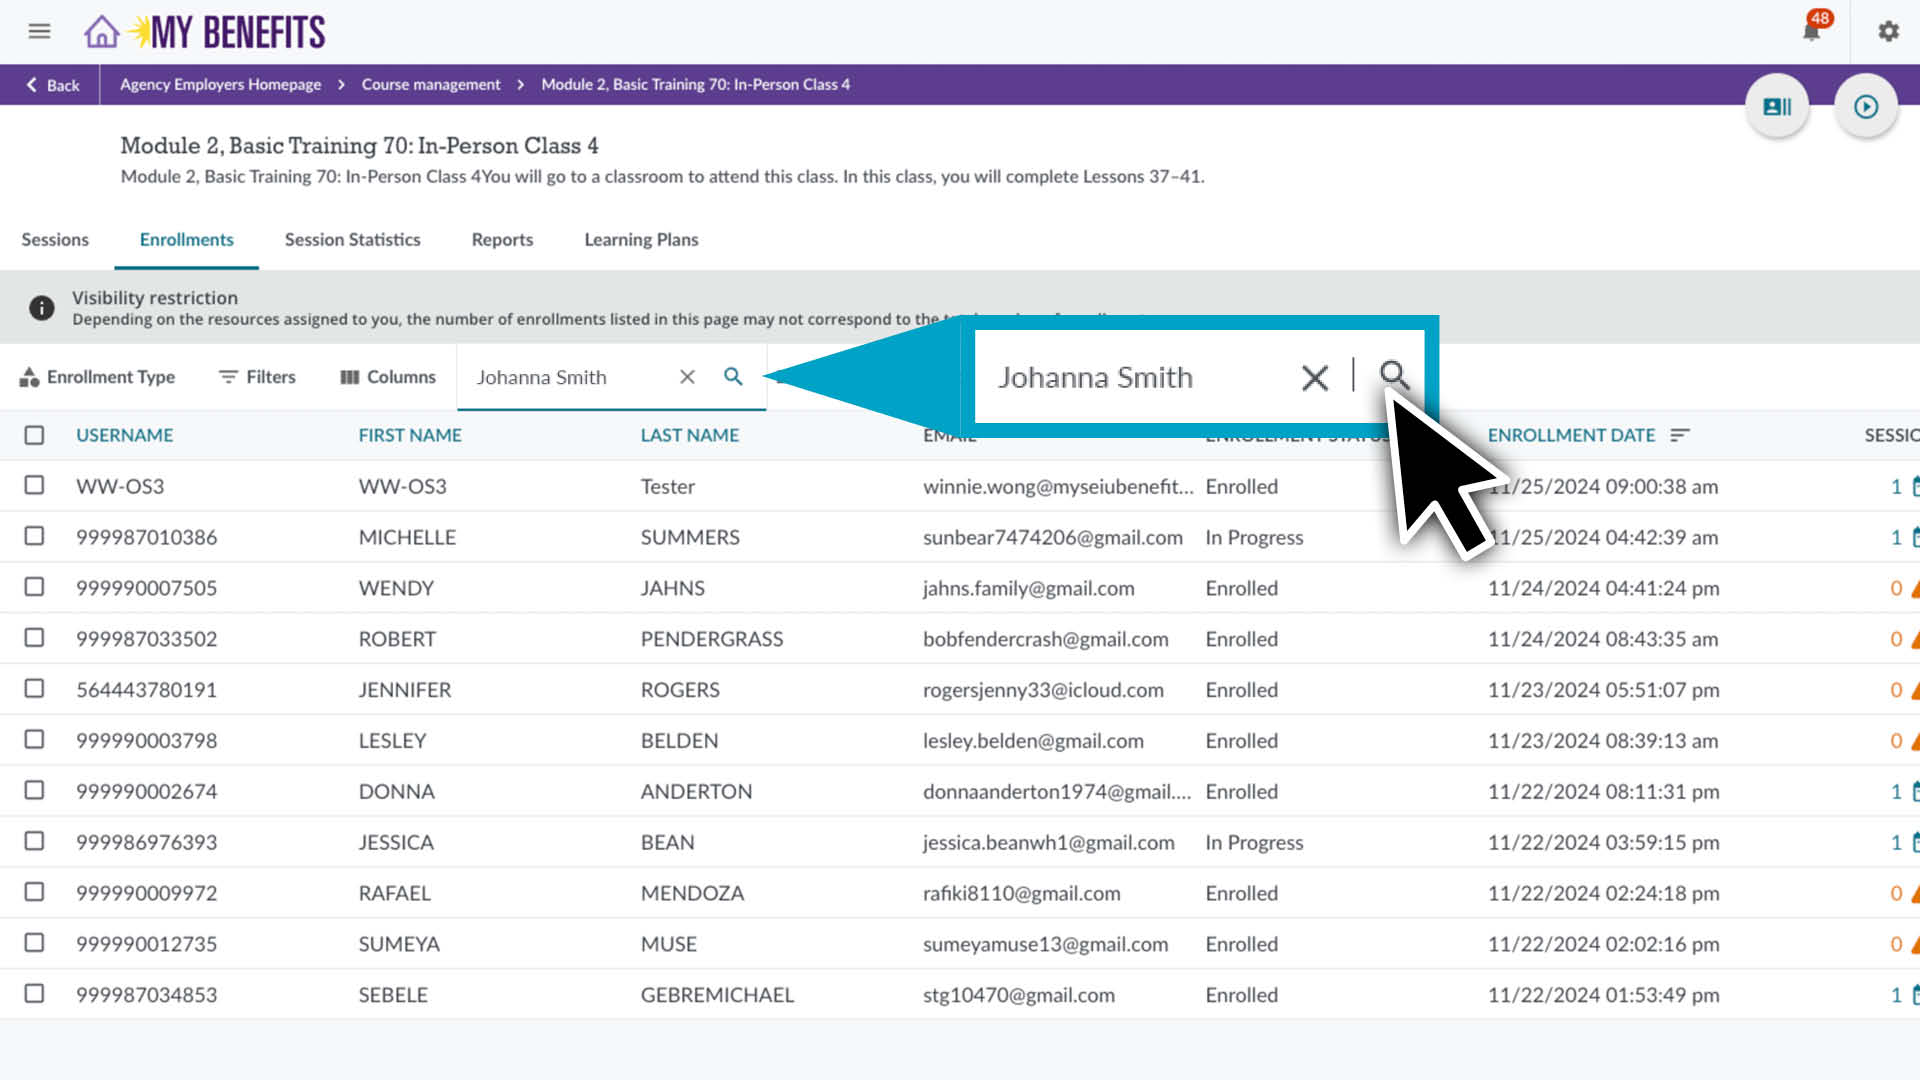The width and height of the screenshot is (1920, 1080).
Task: Open the notifications bell
Action: tap(1811, 31)
